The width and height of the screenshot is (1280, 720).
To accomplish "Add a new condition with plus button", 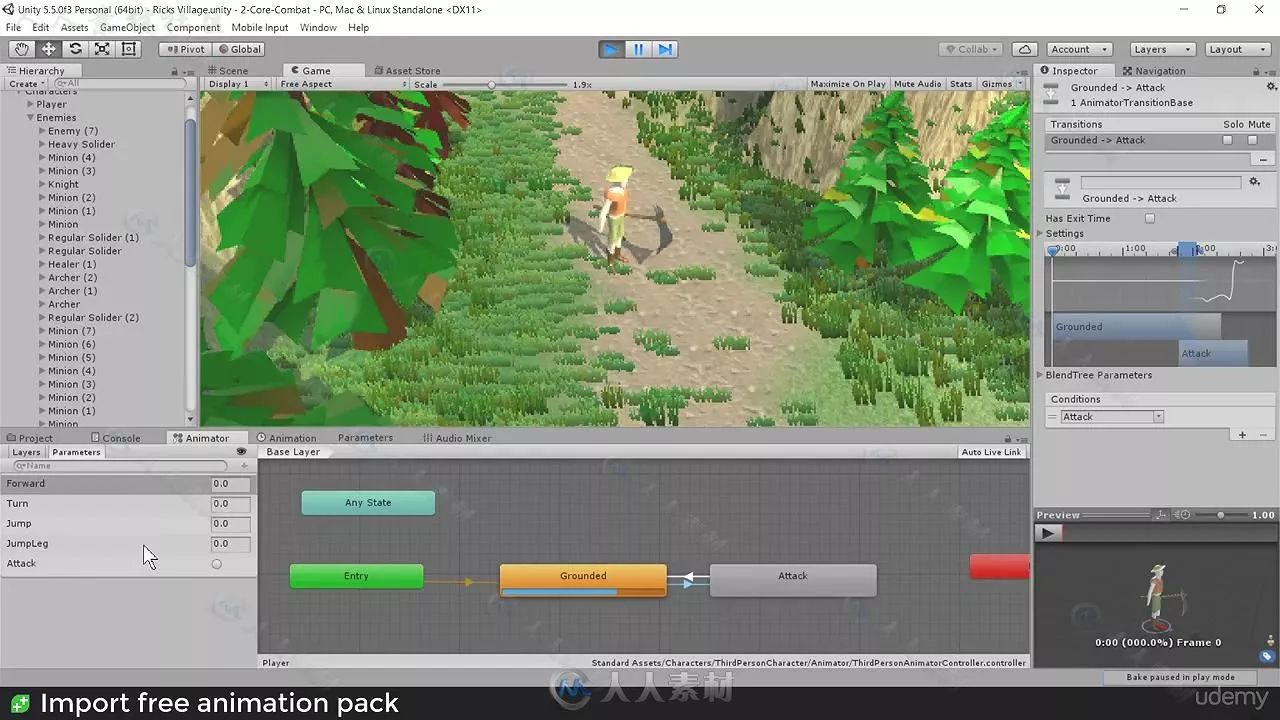I will click(x=1243, y=435).
